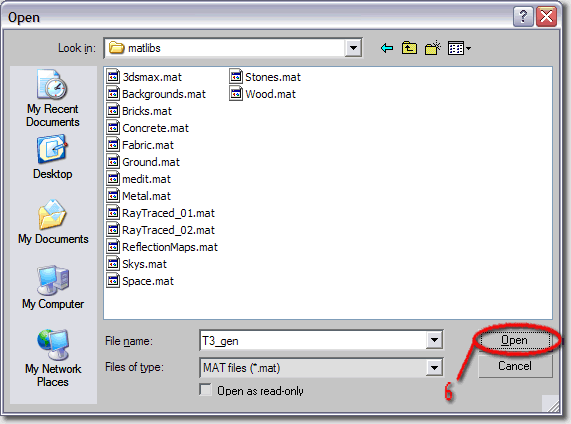The width and height of the screenshot is (571, 424).
Task: Open My Recent Documents place
Action: (53, 98)
